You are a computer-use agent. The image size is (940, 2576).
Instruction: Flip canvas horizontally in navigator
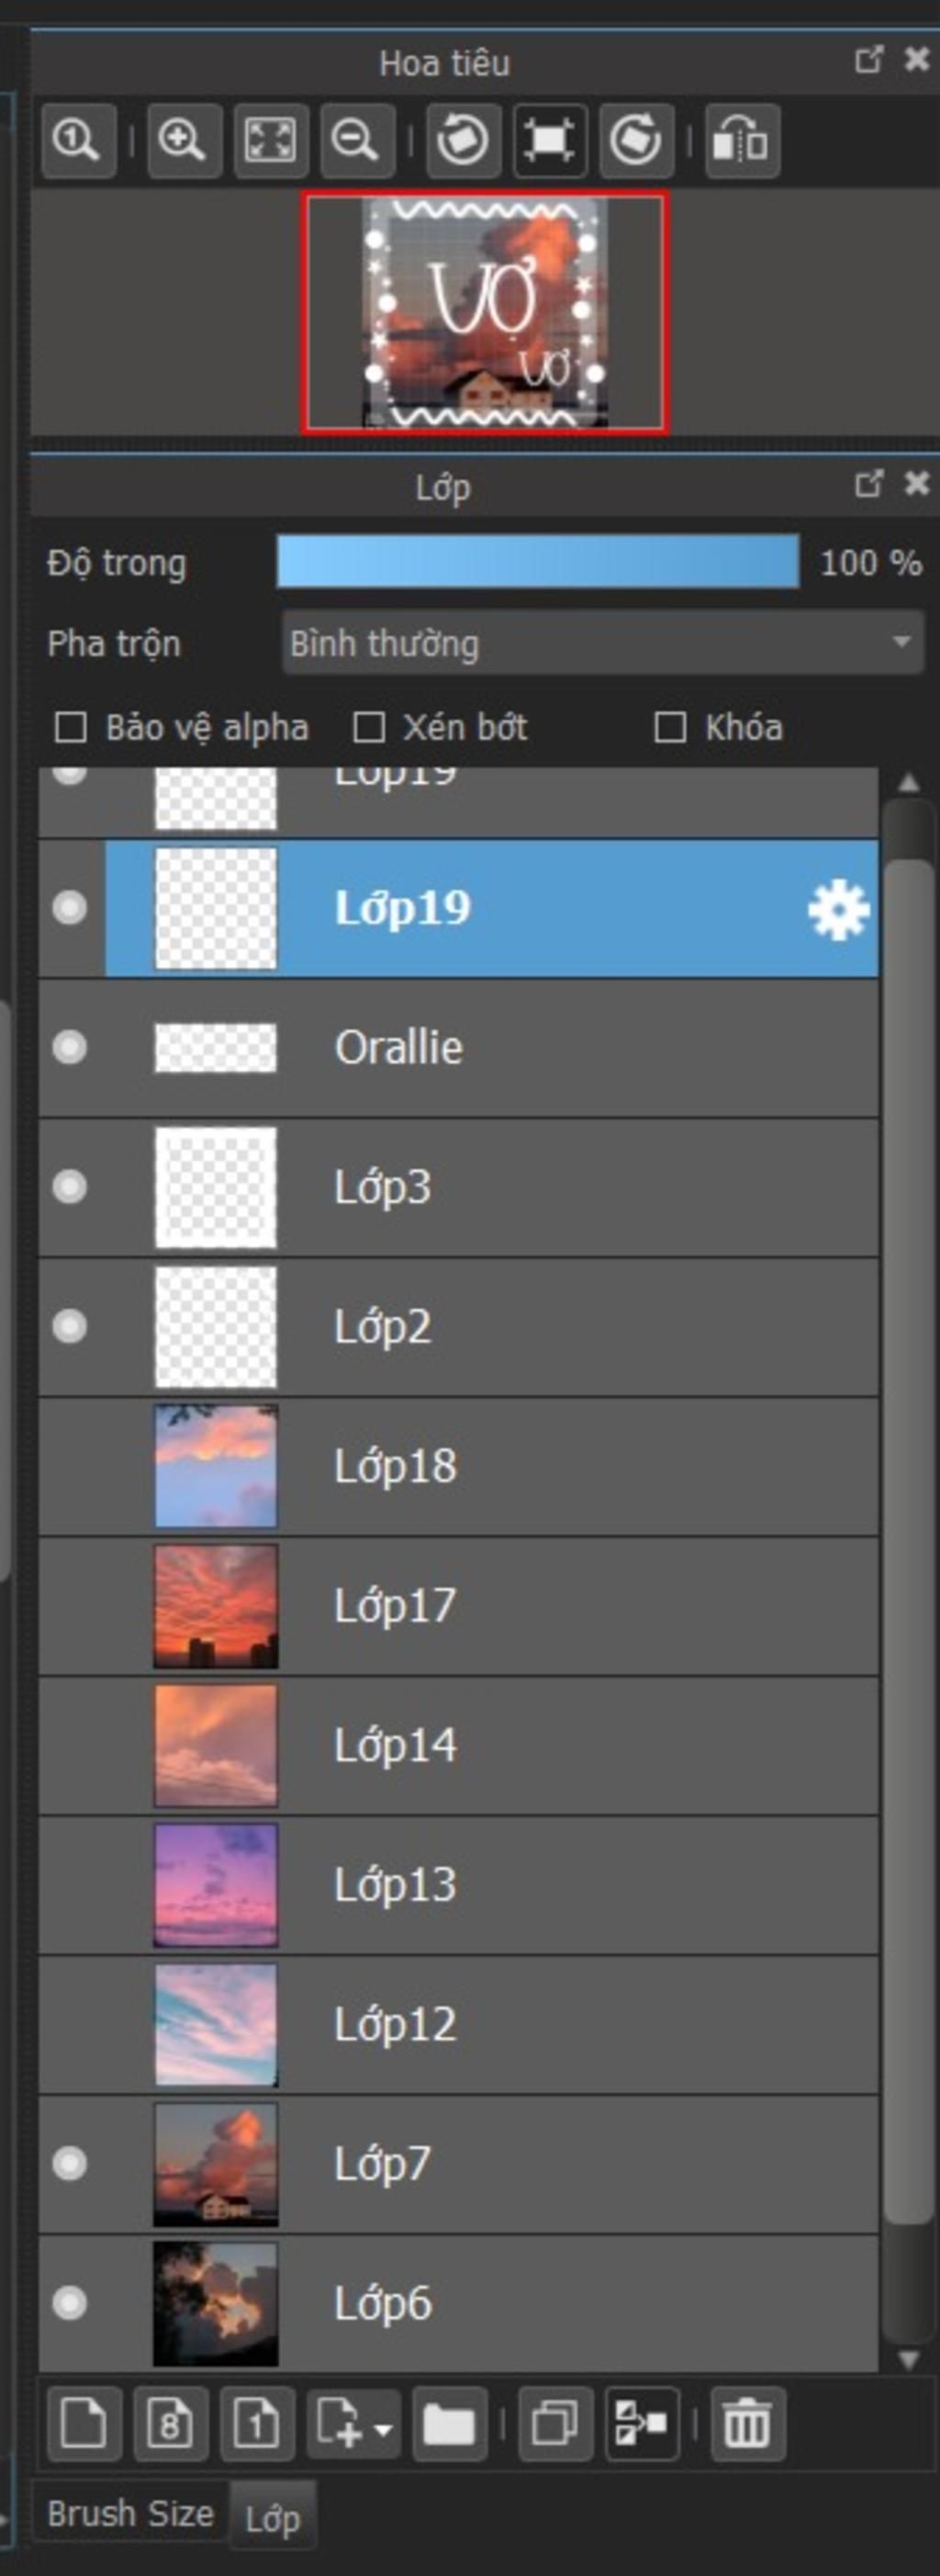coord(742,140)
